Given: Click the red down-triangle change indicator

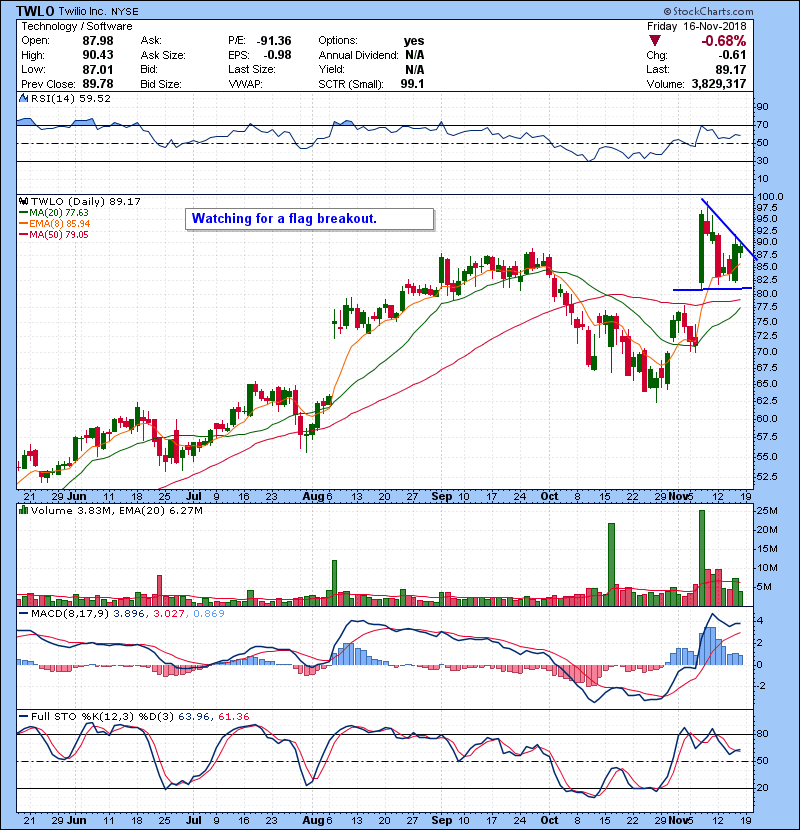Looking at the screenshot, I should pyautogui.click(x=655, y=41).
